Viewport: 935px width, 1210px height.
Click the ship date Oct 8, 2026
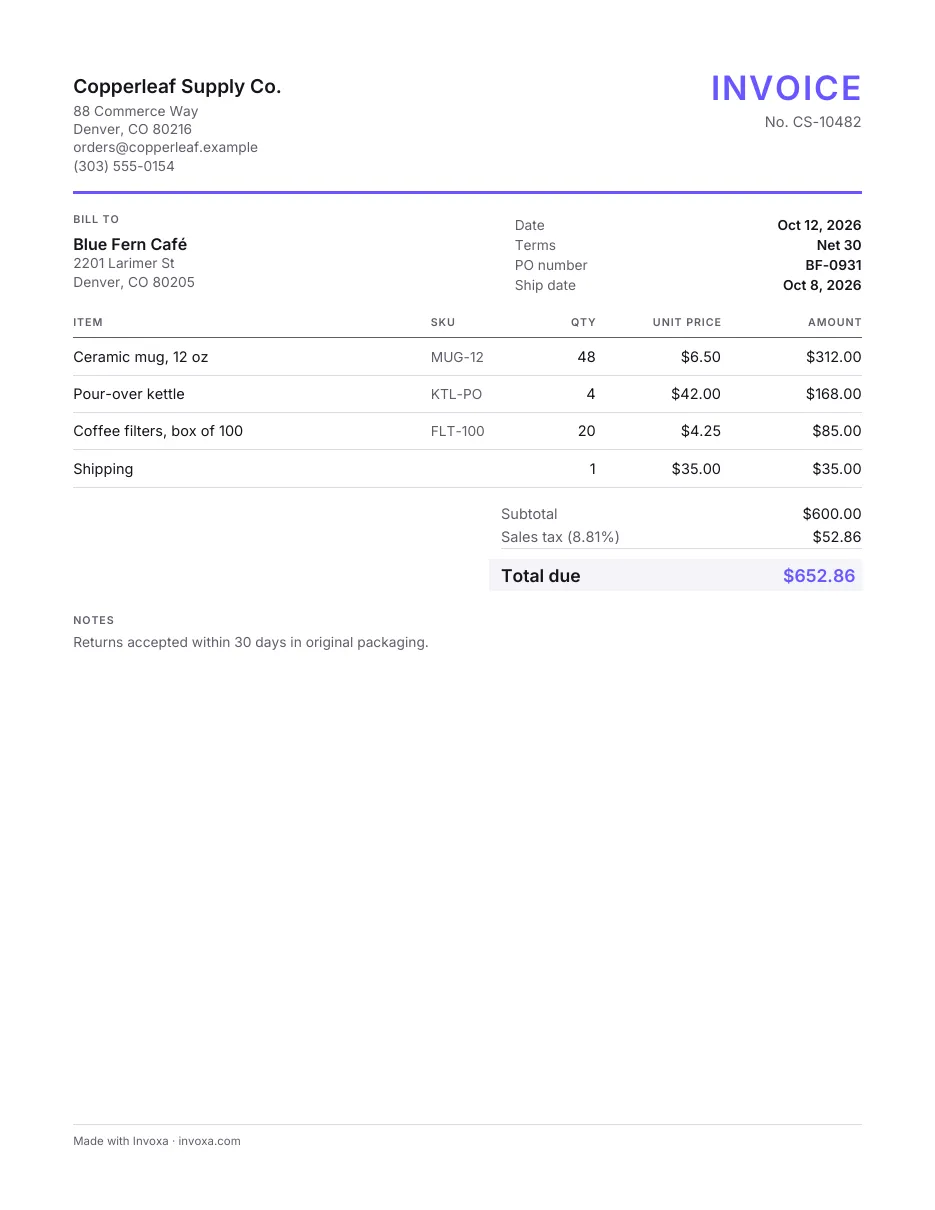pyautogui.click(x=822, y=285)
